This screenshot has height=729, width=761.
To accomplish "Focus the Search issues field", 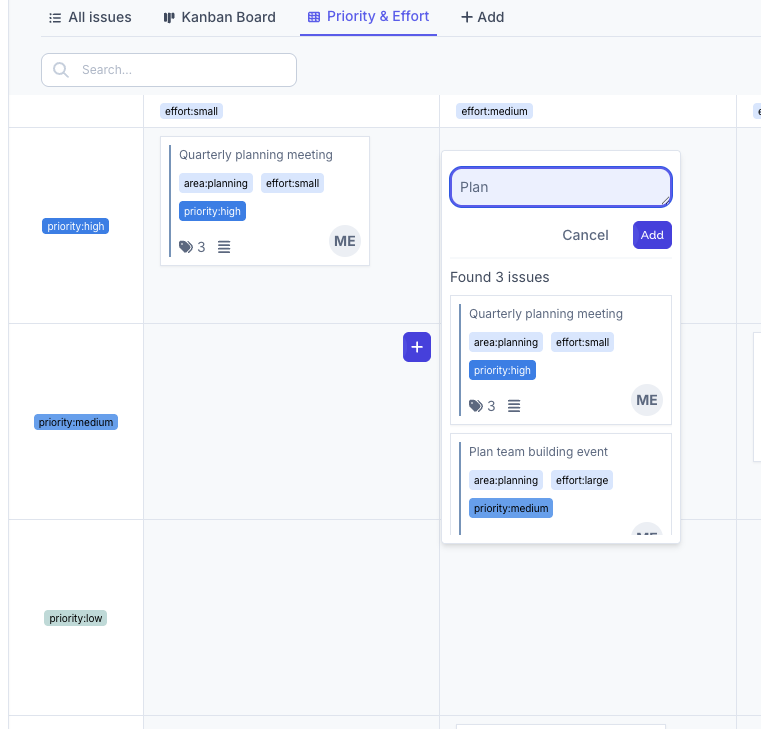I will 180,70.
